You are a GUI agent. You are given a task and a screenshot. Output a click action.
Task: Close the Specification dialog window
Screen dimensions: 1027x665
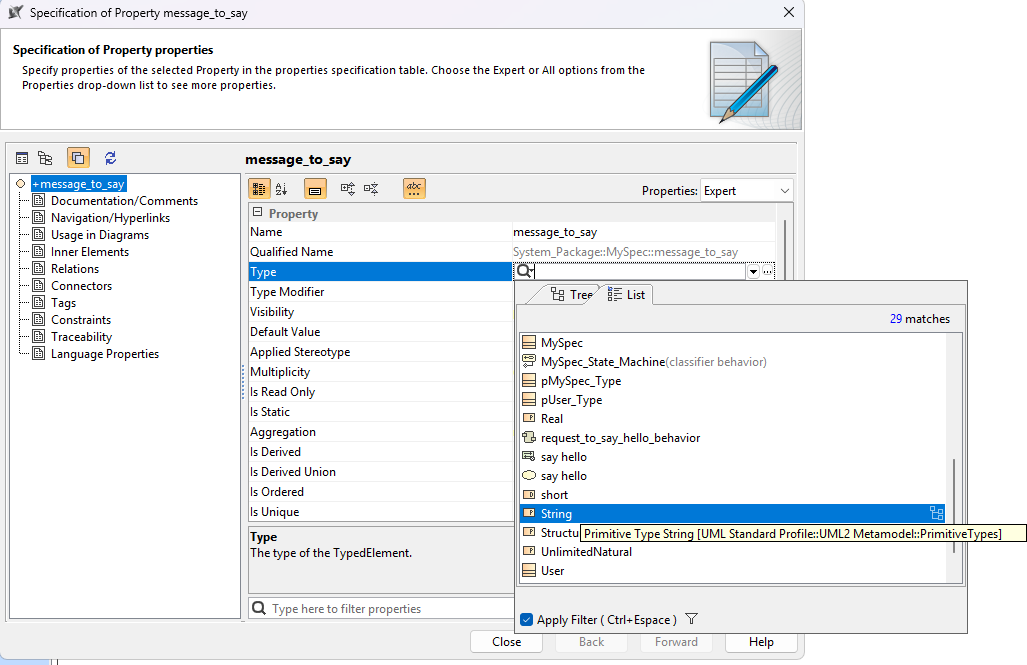coord(789,12)
